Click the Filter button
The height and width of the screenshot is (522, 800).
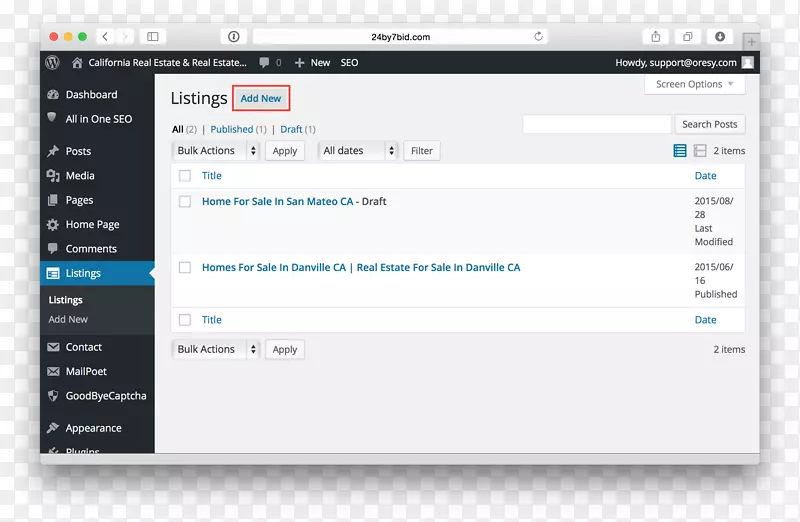click(422, 151)
